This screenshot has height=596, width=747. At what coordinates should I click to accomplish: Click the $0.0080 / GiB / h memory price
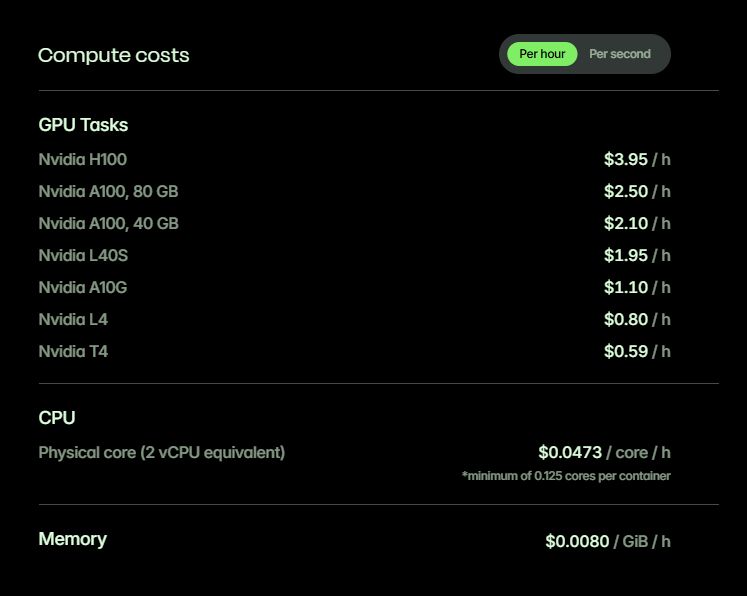click(x=608, y=541)
